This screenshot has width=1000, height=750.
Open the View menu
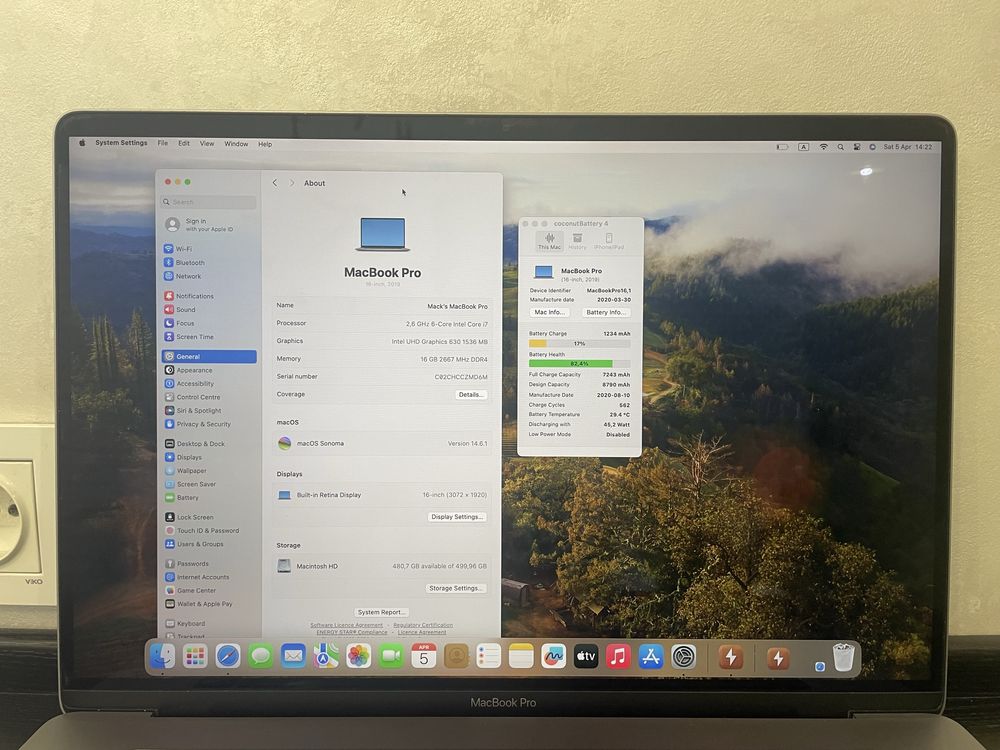click(207, 143)
